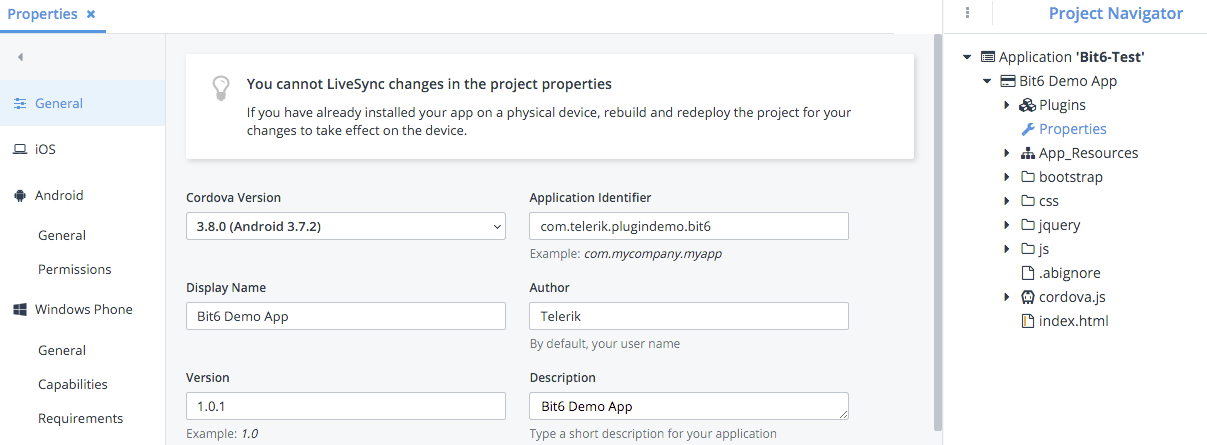Click the cordova.js robot icon
1207x445 pixels.
pos(1027,297)
